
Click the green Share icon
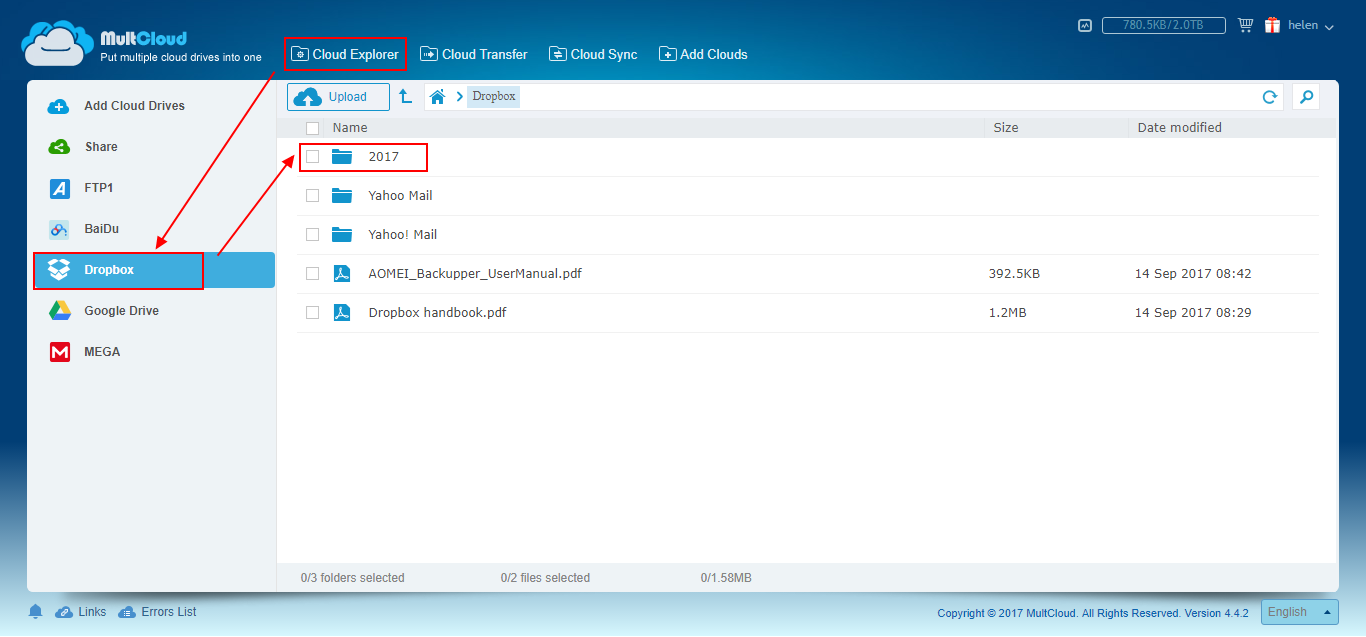59,147
